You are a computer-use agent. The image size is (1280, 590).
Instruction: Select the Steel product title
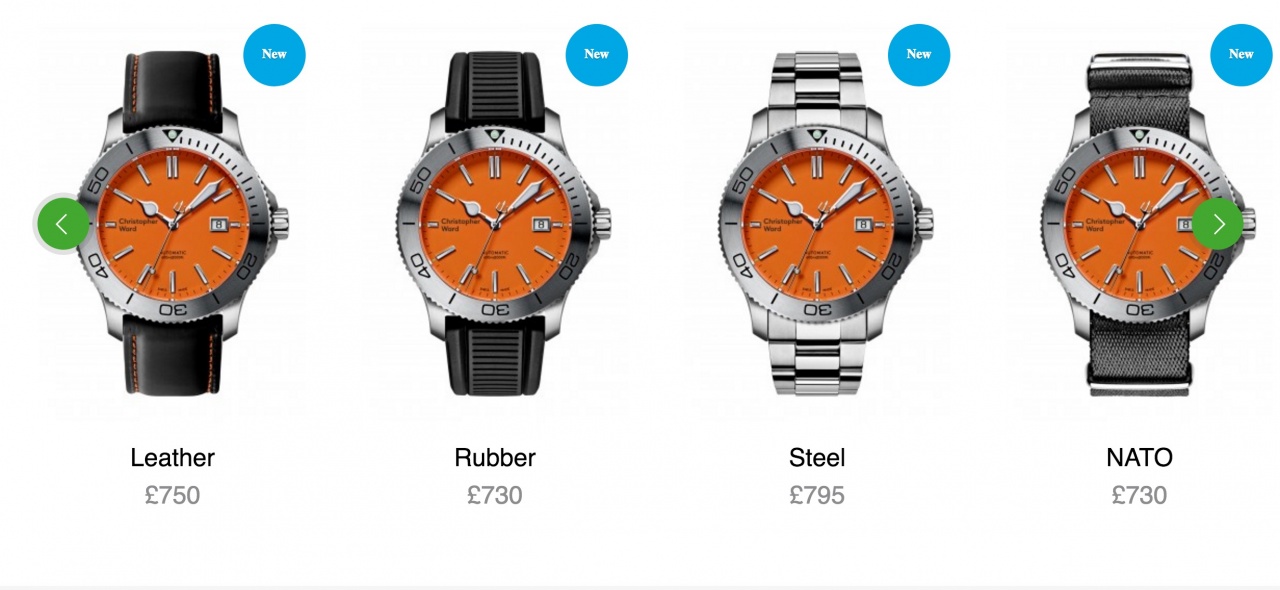click(817, 458)
